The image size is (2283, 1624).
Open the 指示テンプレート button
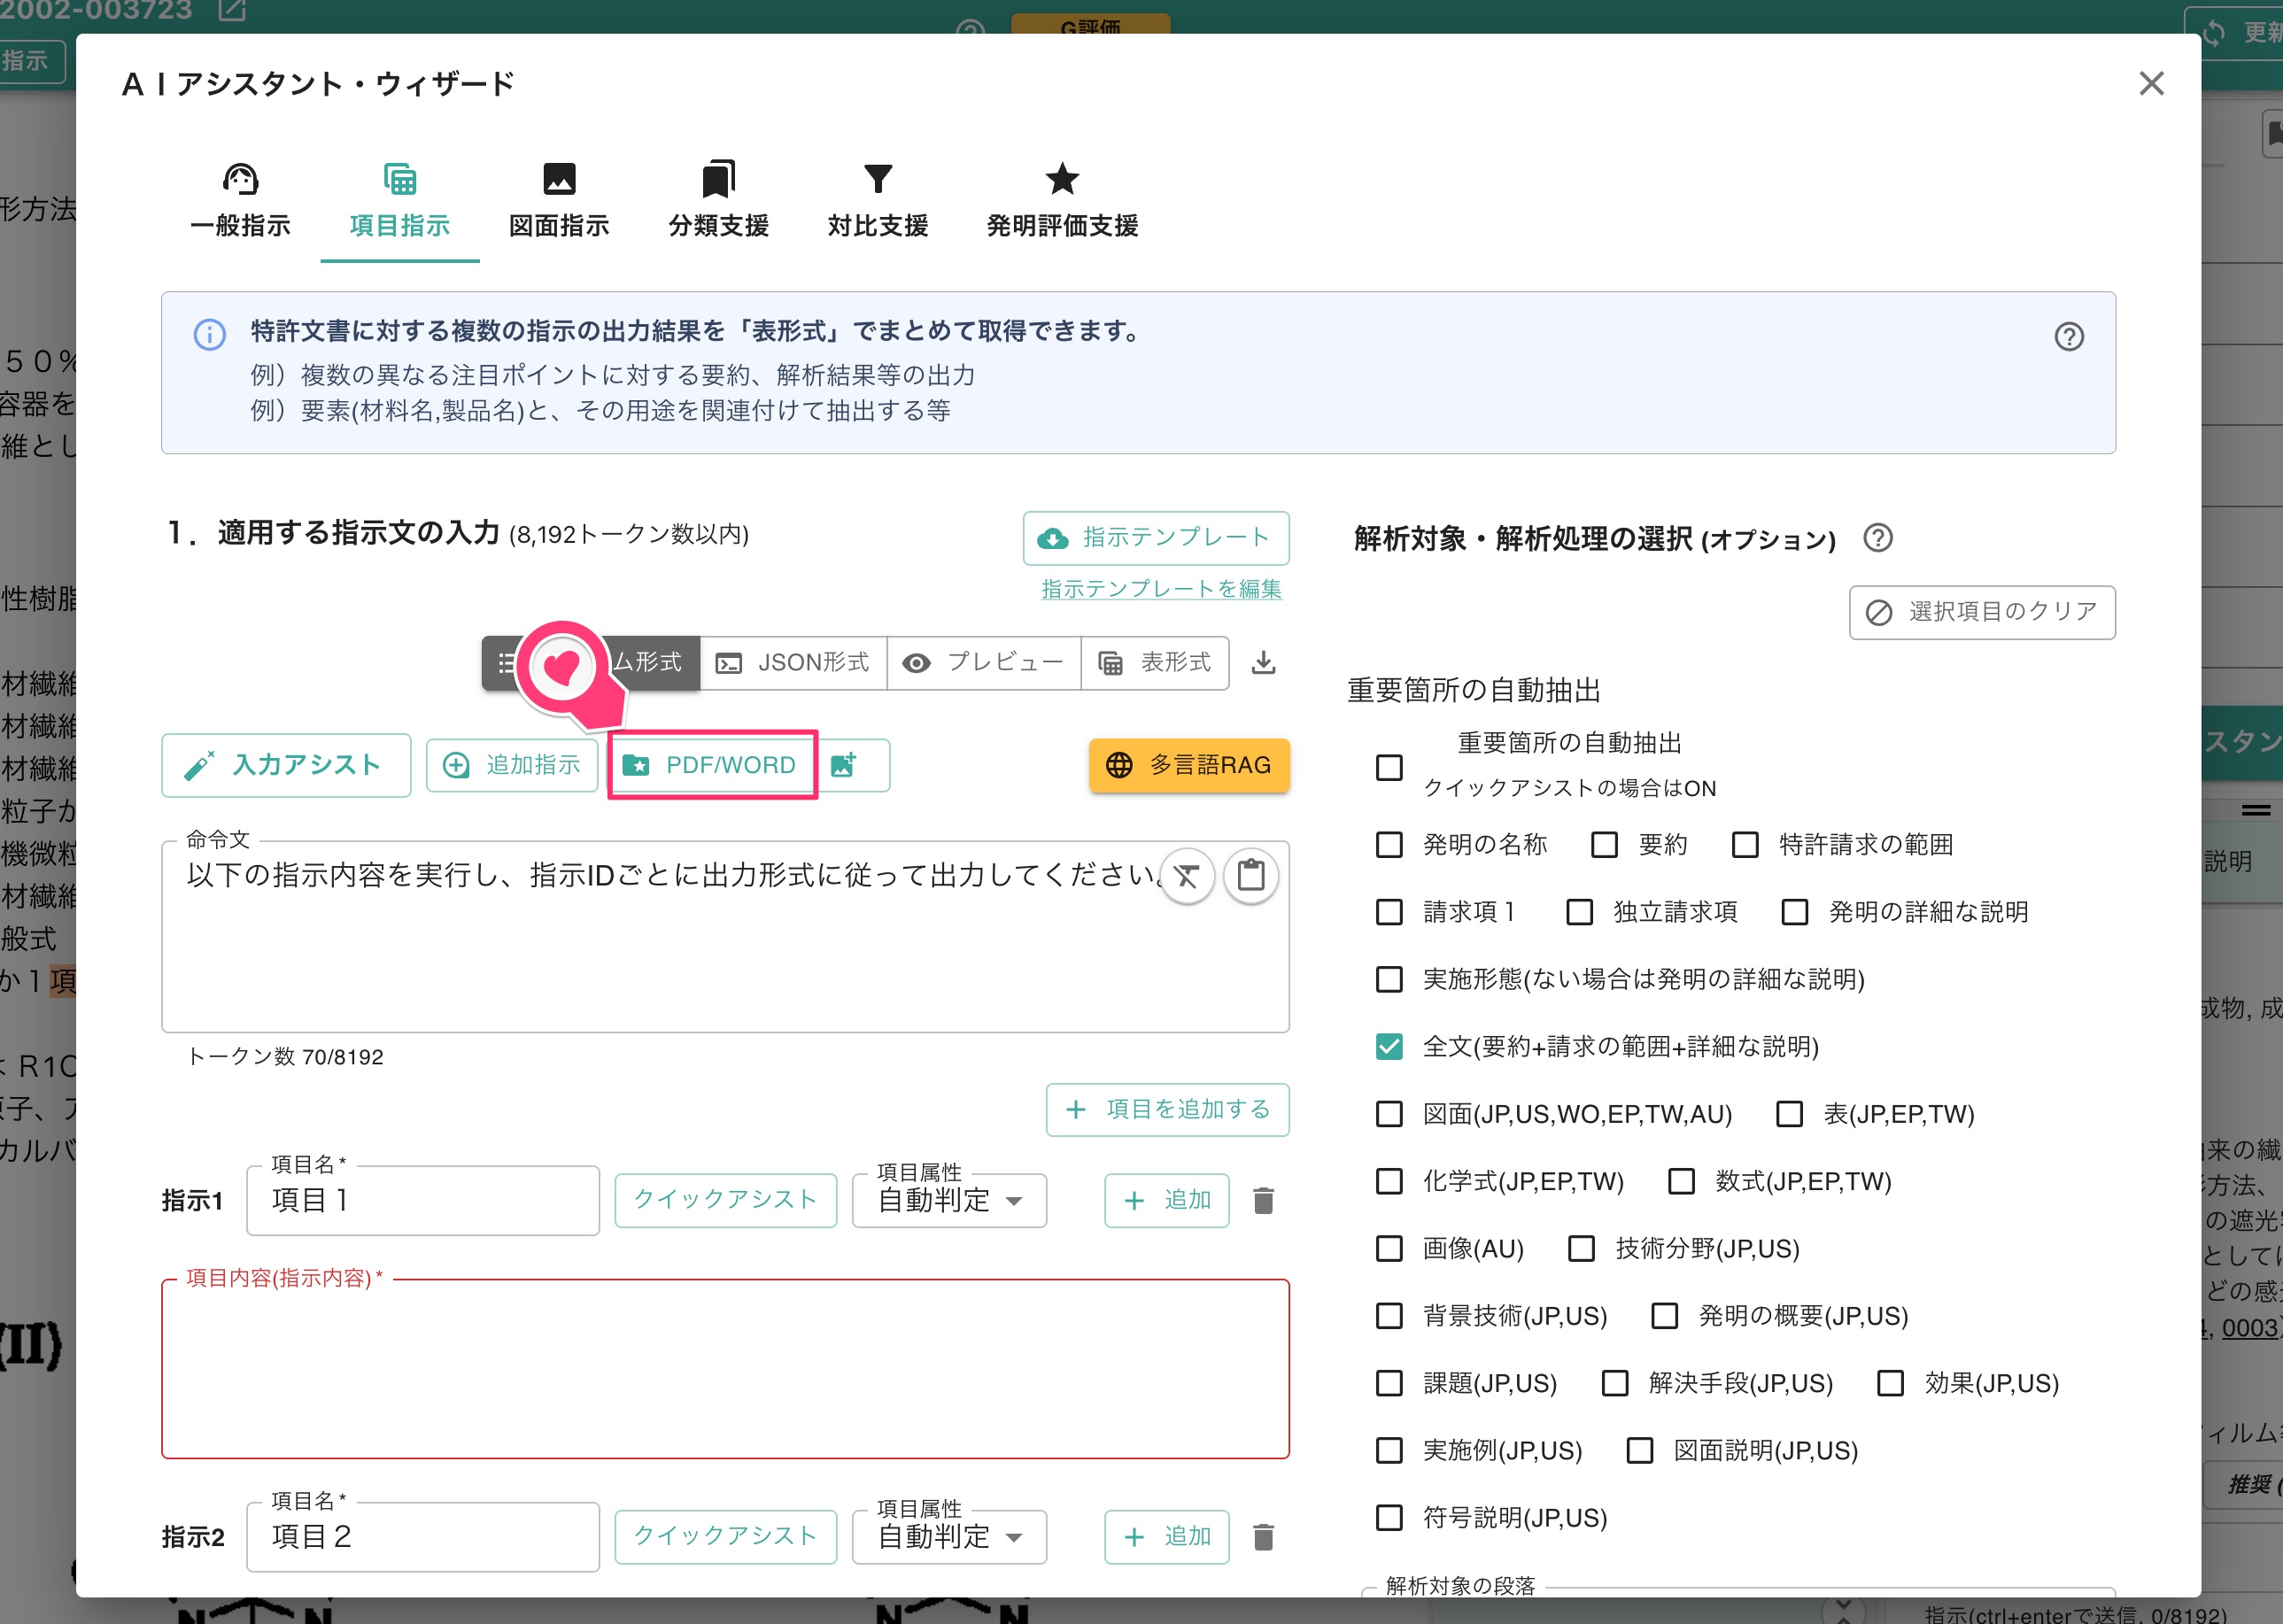coord(1155,538)
